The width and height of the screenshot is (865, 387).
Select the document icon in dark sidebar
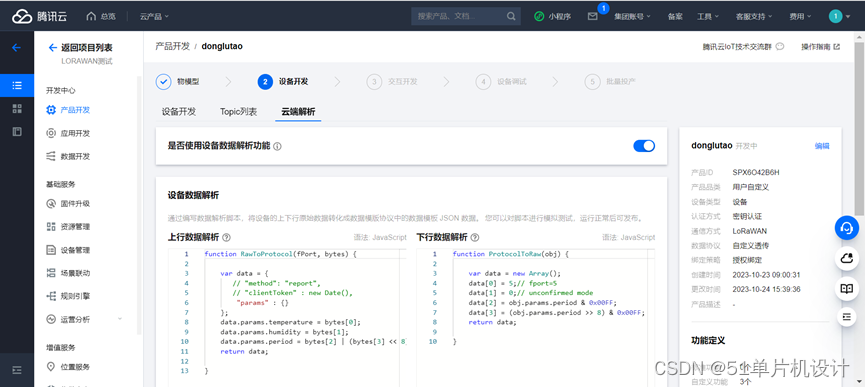tap(17, 132)
